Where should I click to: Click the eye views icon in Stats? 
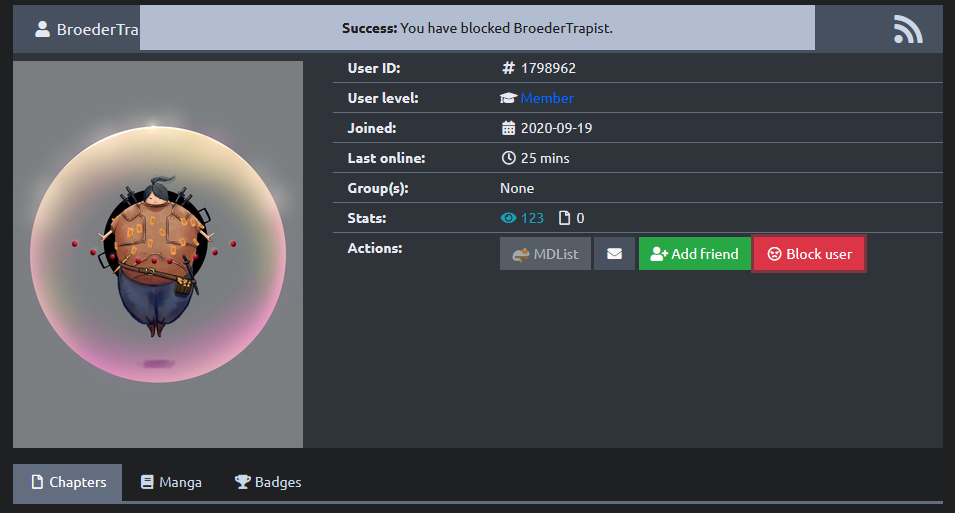(508, 218)
